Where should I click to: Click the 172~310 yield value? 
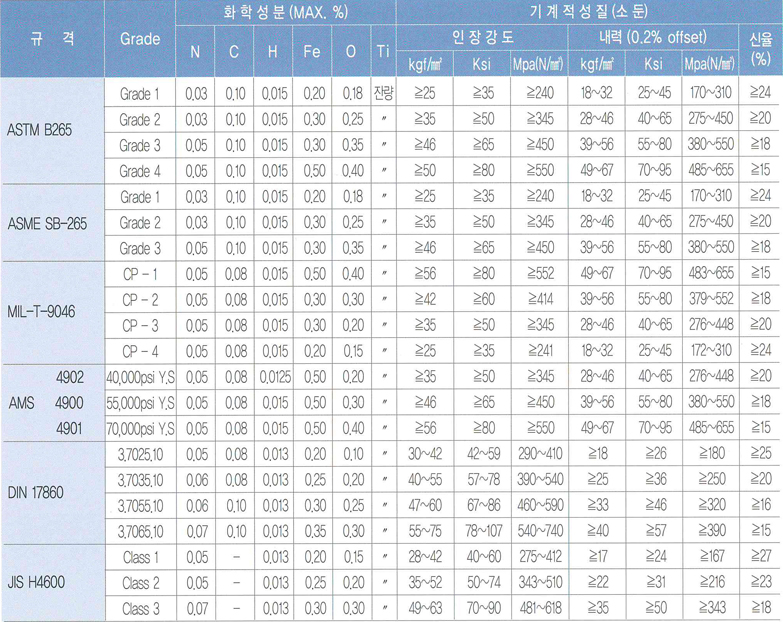tap(711, 350)
